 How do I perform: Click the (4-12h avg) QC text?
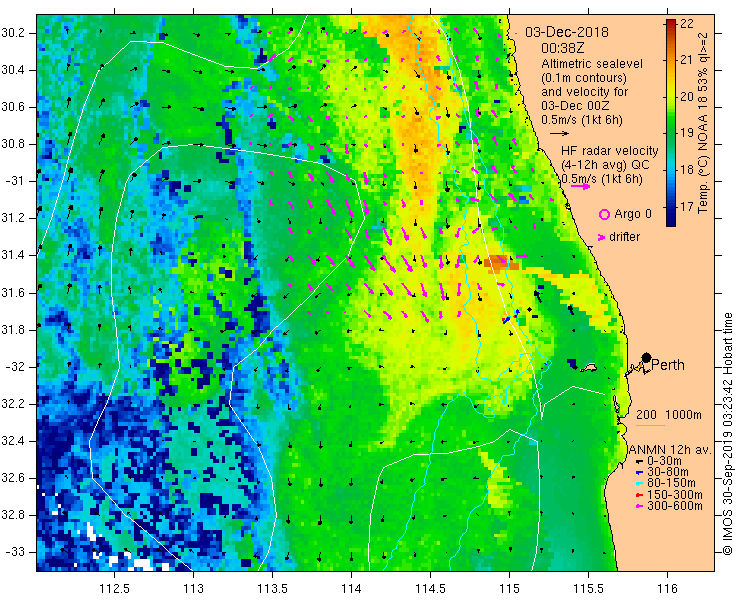[605, 165]
